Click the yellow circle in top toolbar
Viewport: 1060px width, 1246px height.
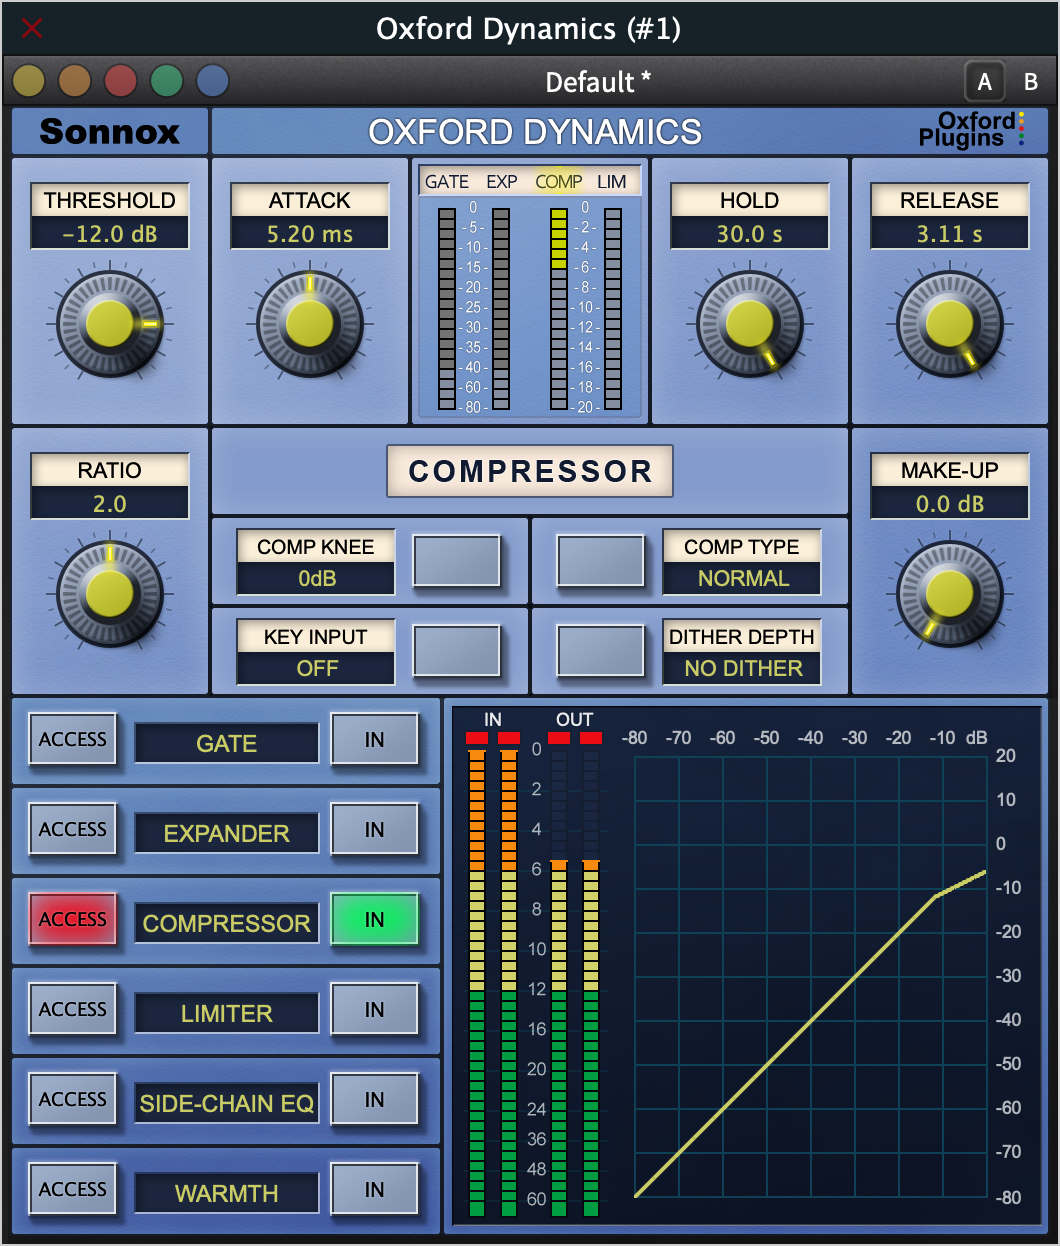[x=29, y=81]
